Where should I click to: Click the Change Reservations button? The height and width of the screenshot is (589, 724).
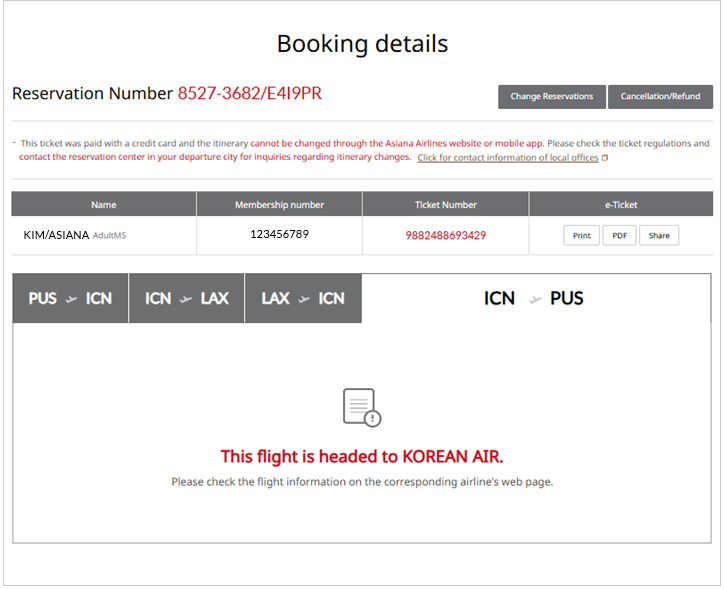[552, 96]
